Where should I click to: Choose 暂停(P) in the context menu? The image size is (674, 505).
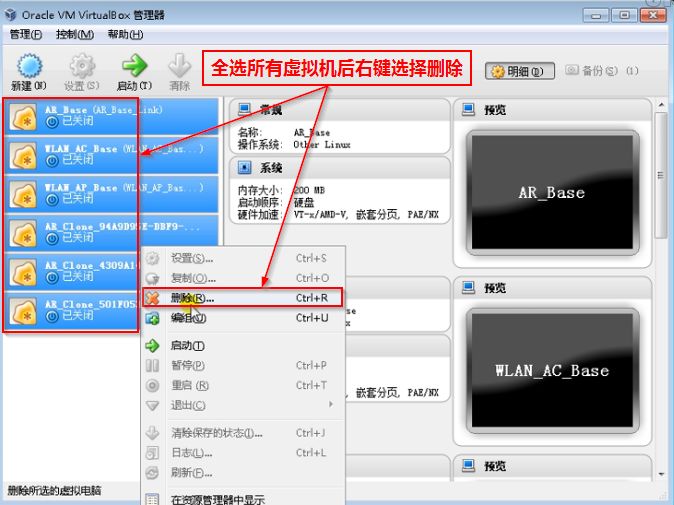243,365
